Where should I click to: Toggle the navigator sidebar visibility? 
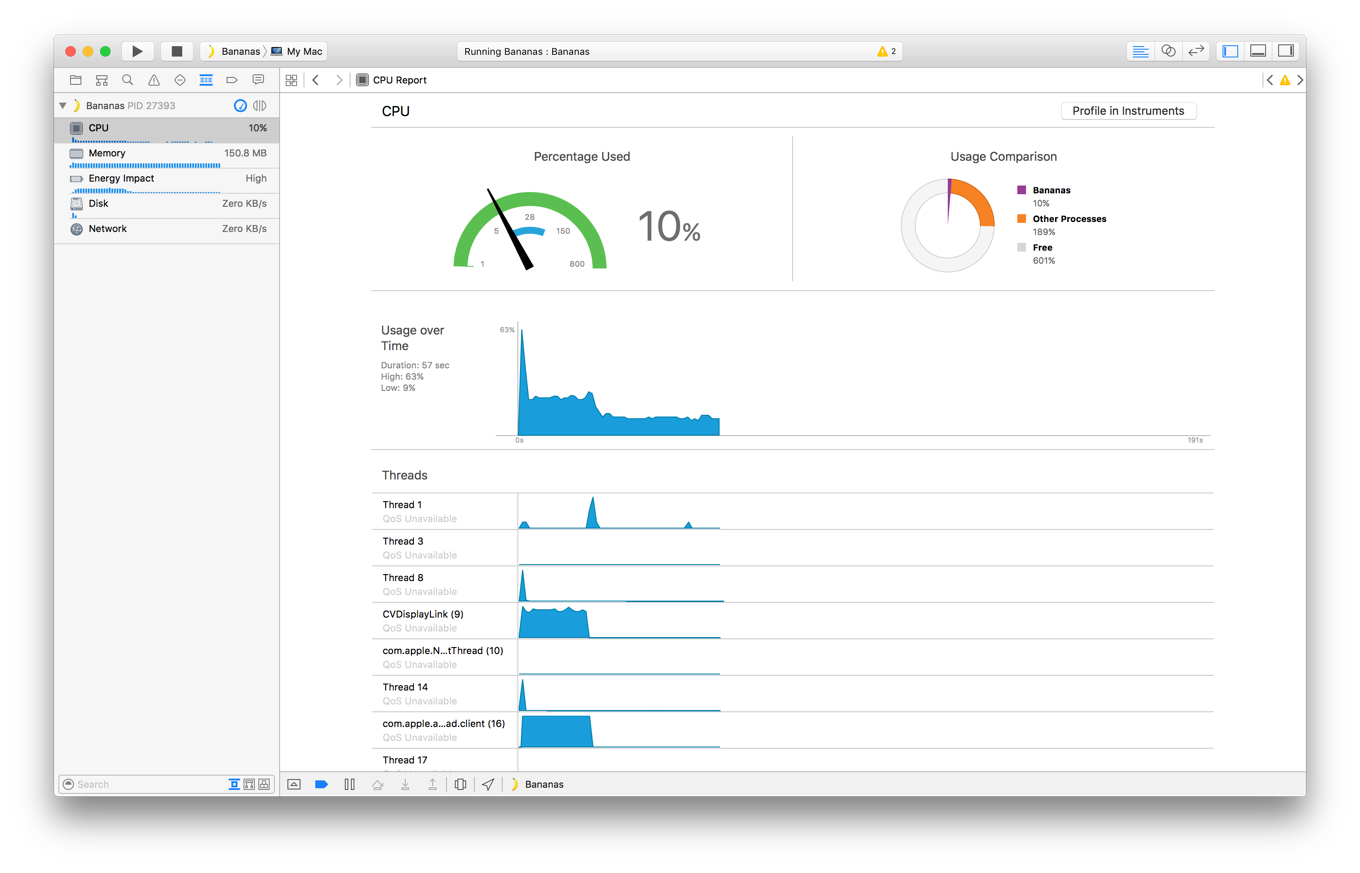coord(1229,50)
